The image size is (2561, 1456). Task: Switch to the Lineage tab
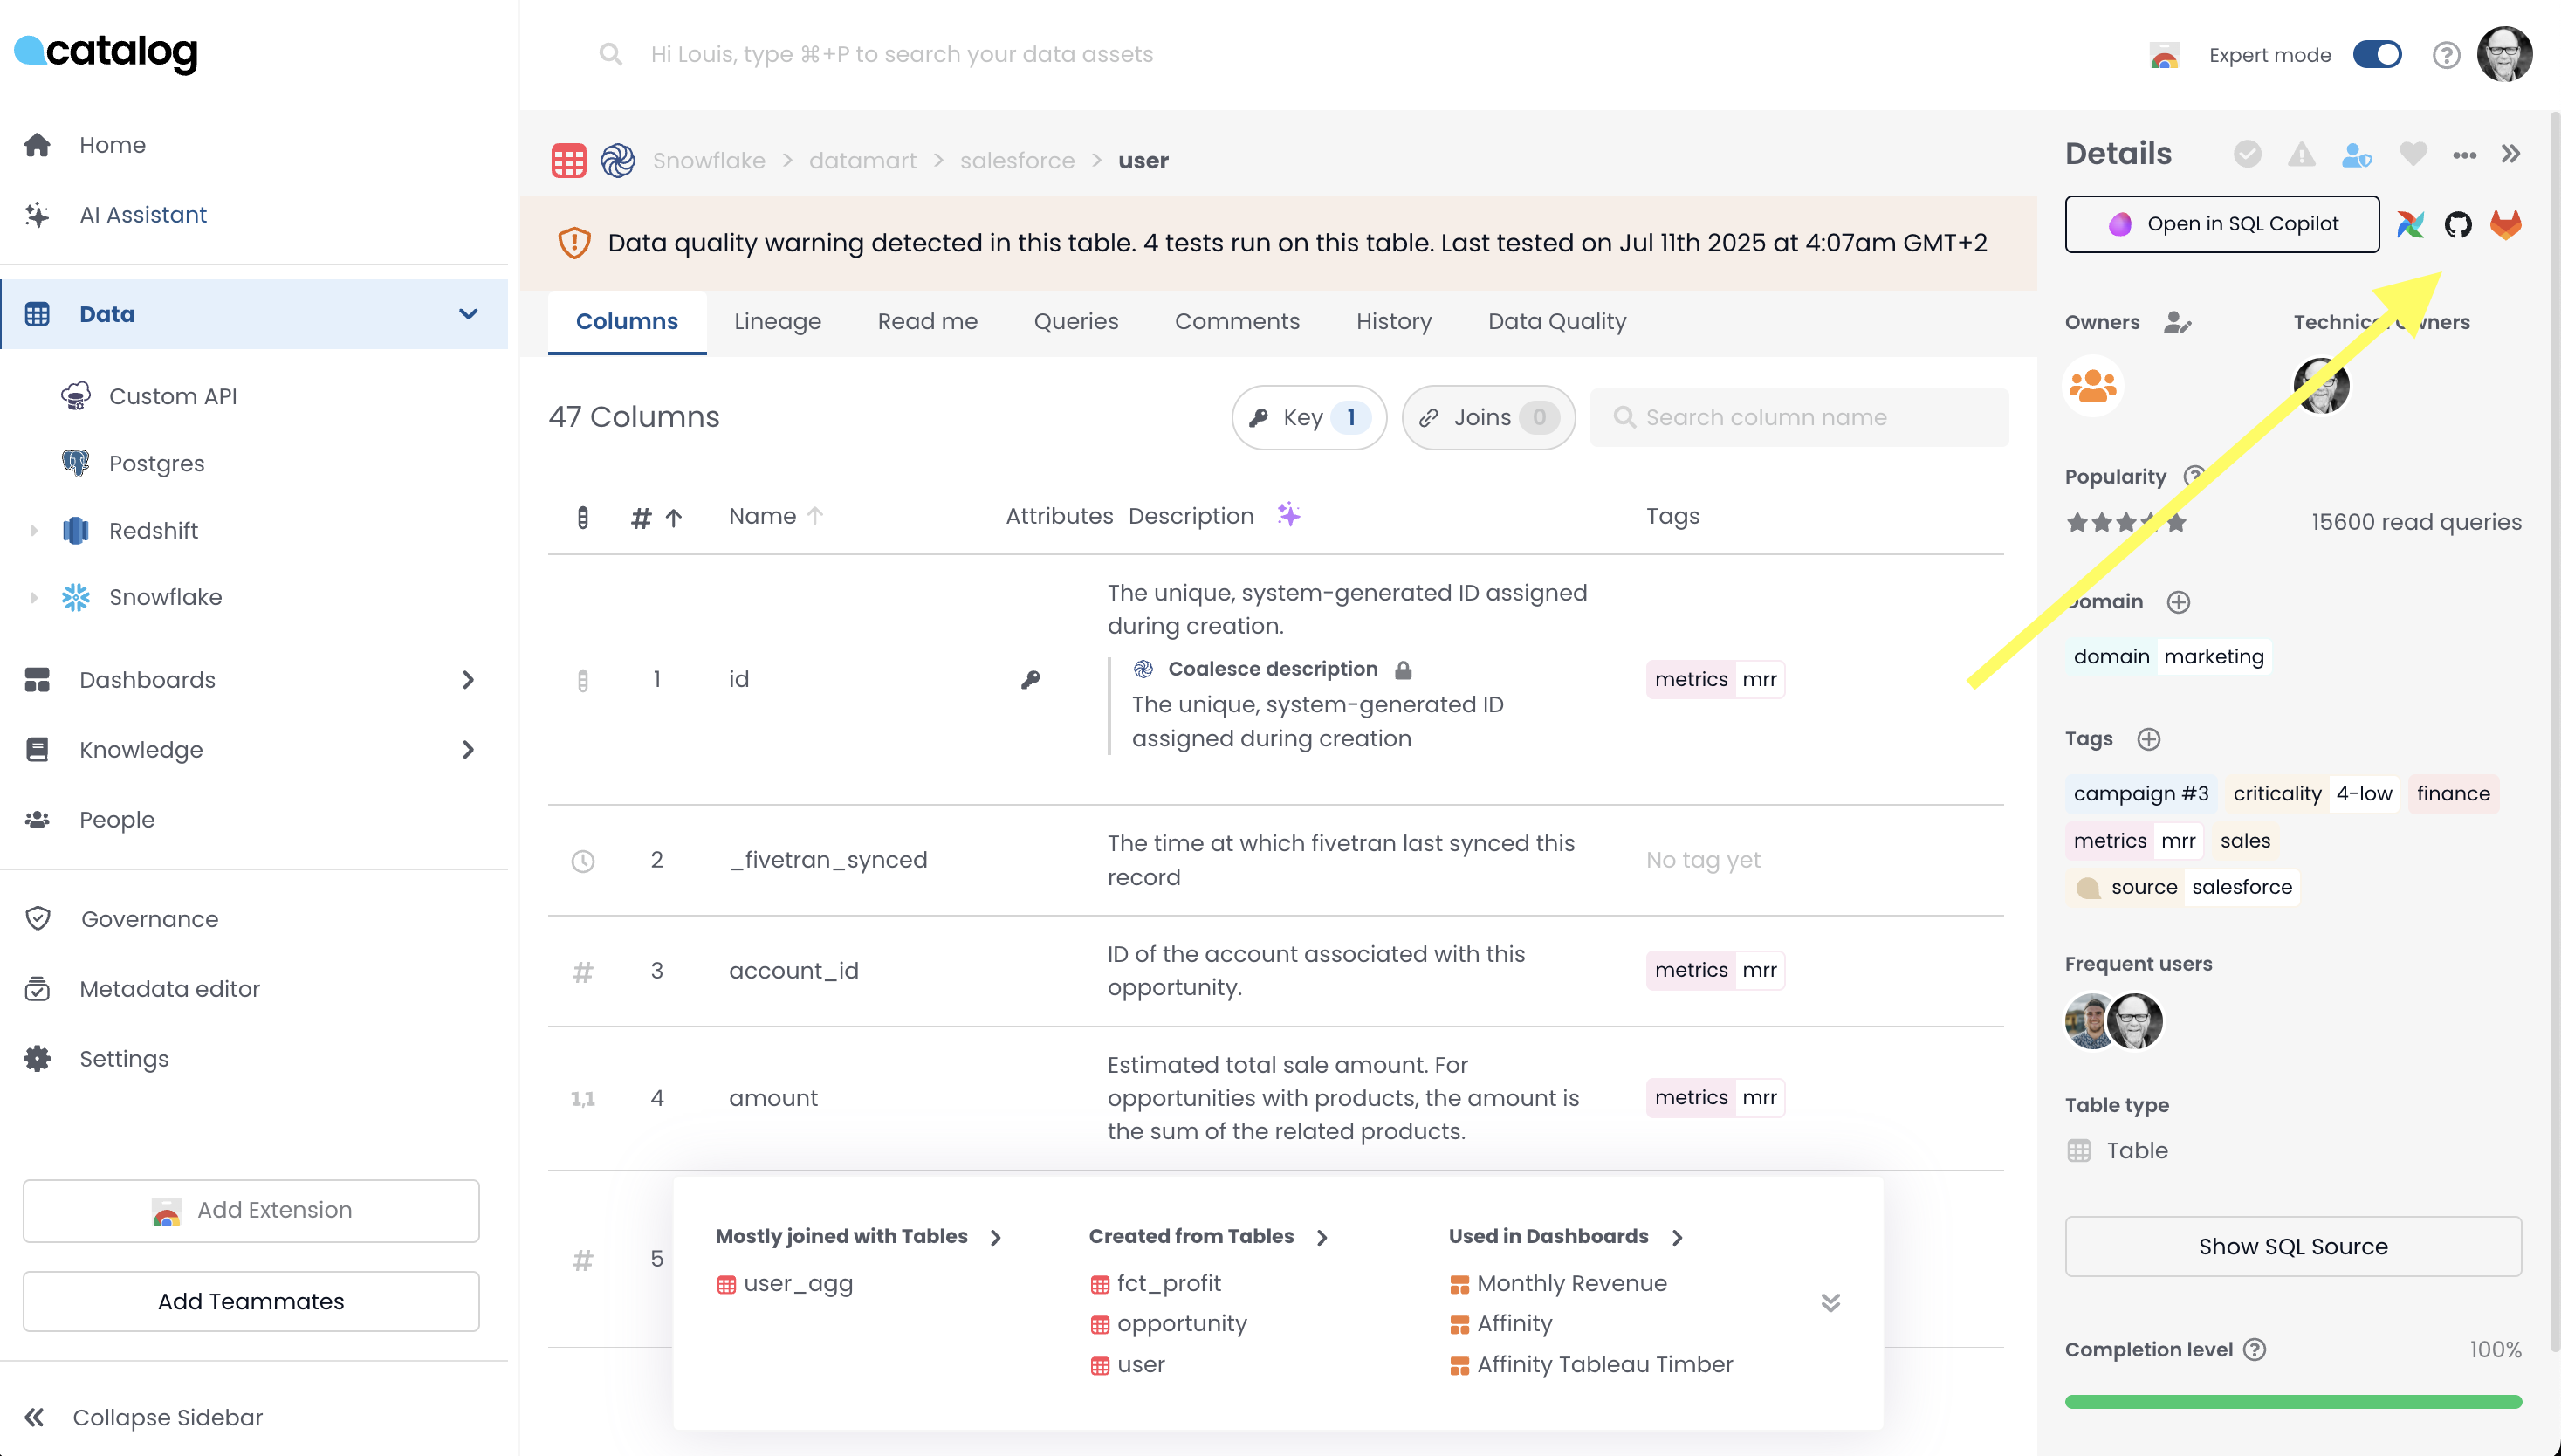coord(777,321)
